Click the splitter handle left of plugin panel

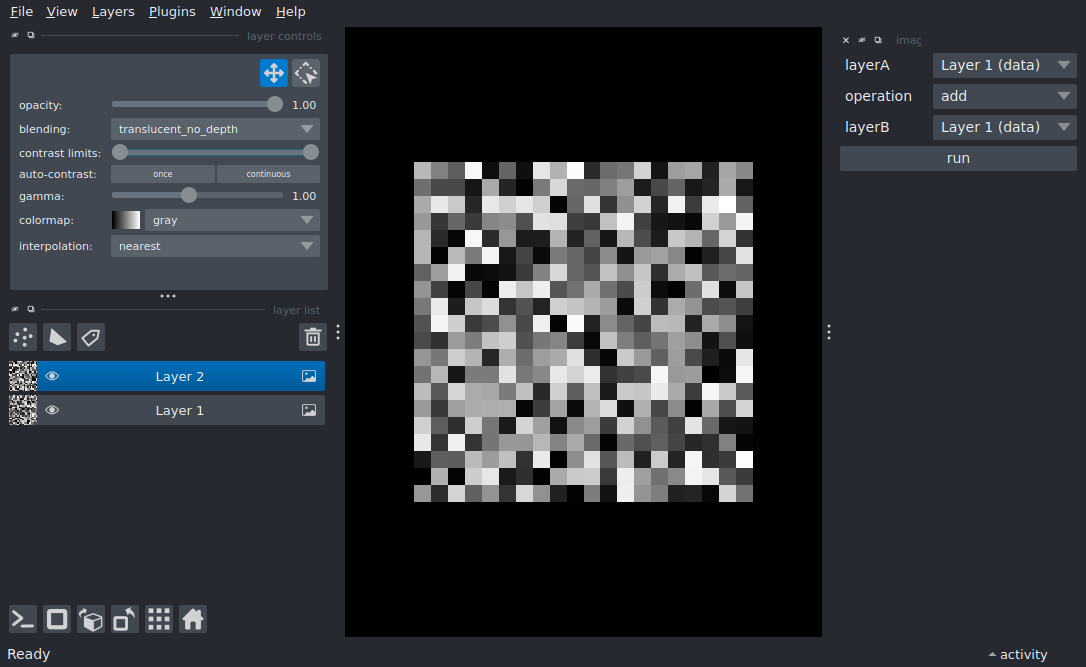(828, 332)
